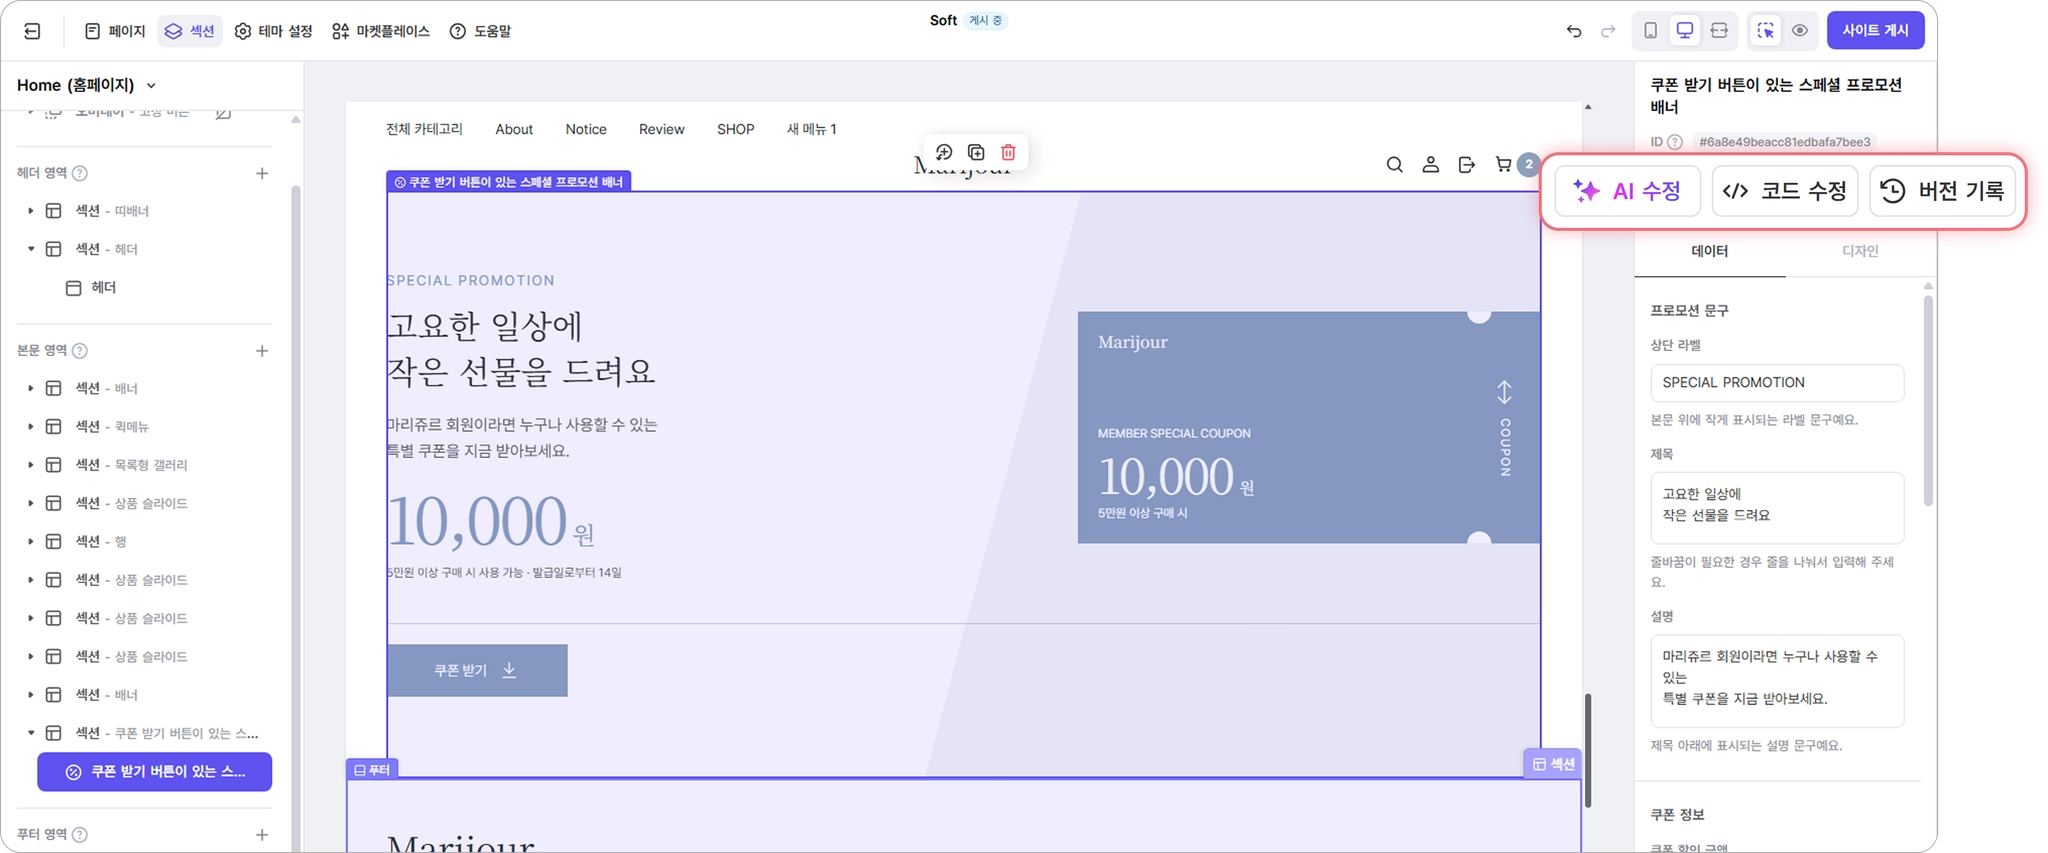Viewport: 2048px width, 853px height.
Task: Click layout icon of 섹션 - 퀵메뉴
Action: click(54, 426)
